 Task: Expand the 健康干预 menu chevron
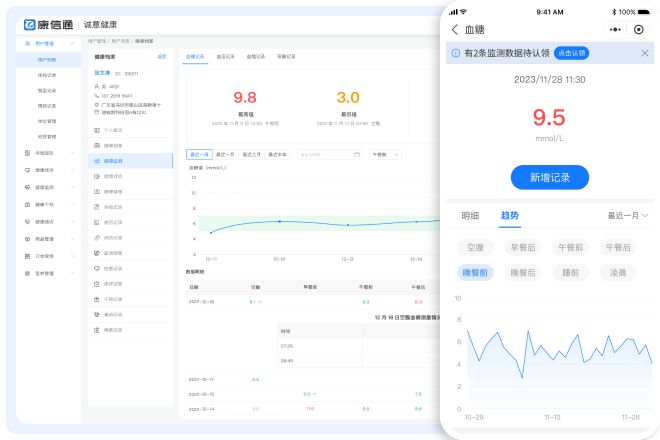point(72,205)
